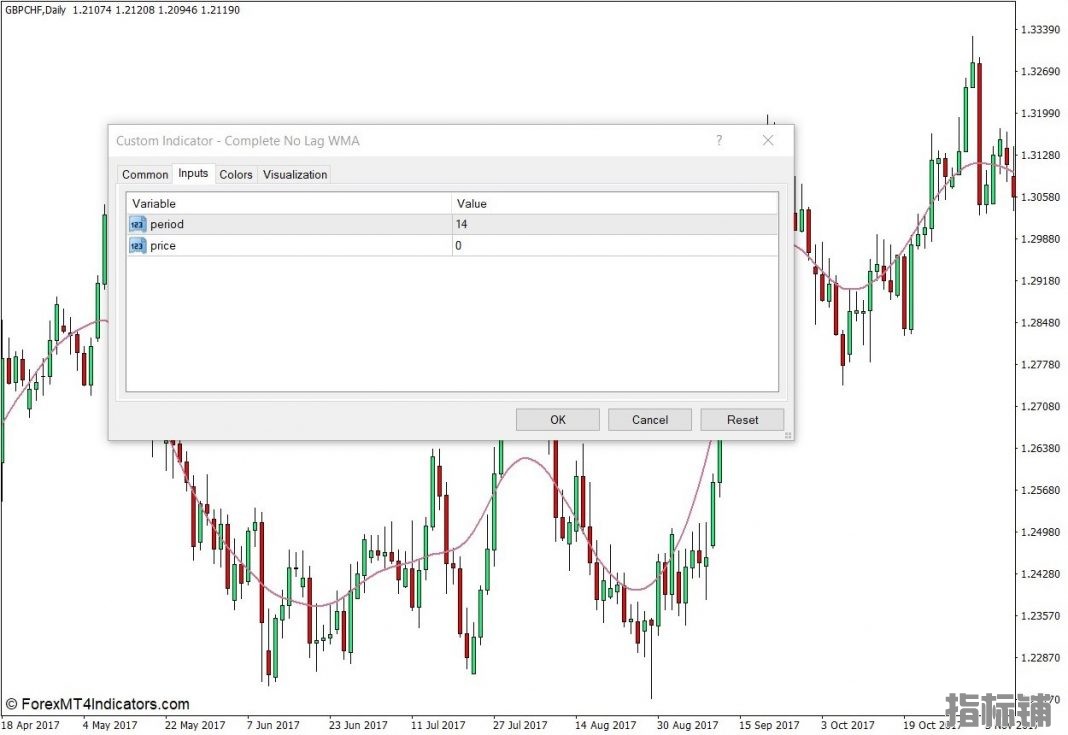
Task: Click the help question mark button
Action: tap(718, 141)
